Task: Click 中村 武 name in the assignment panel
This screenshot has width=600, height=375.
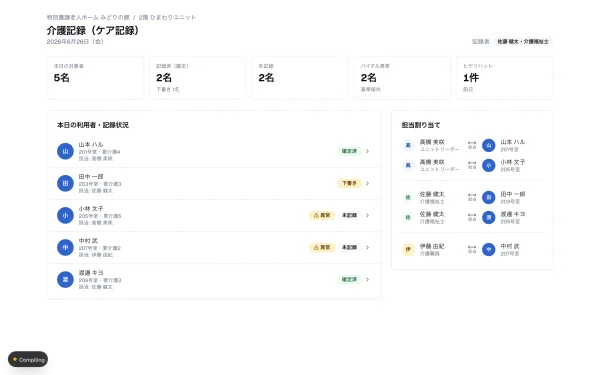Action: tap(510, 246)
